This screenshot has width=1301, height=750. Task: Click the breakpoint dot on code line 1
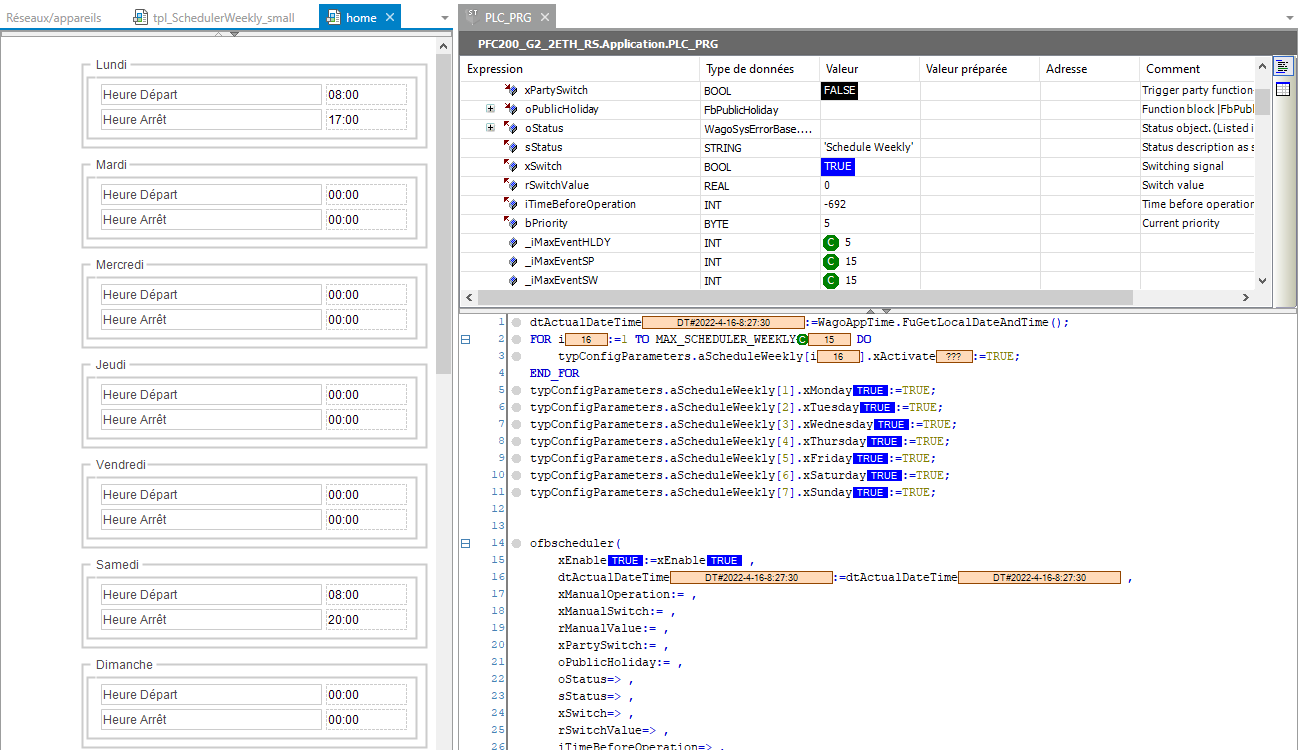pyautogui.click(x=516, y=323)
